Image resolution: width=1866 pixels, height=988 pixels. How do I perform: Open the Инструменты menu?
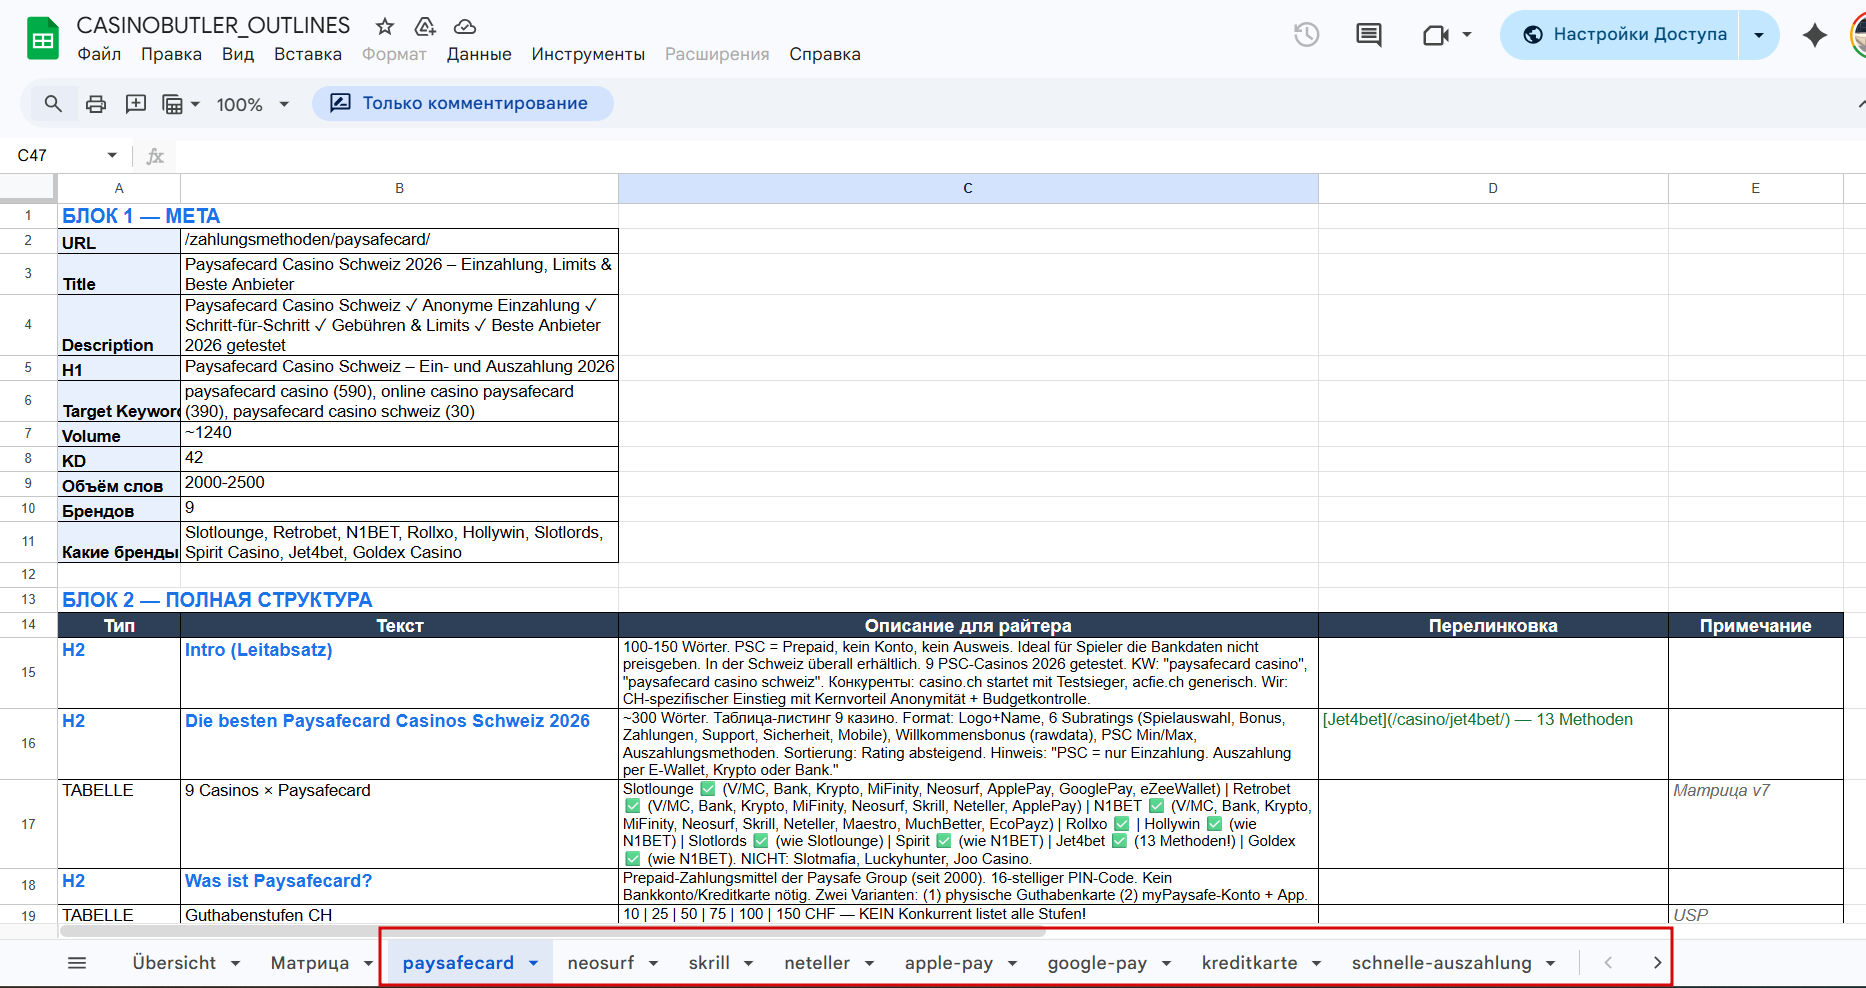[x=588, y=54]
